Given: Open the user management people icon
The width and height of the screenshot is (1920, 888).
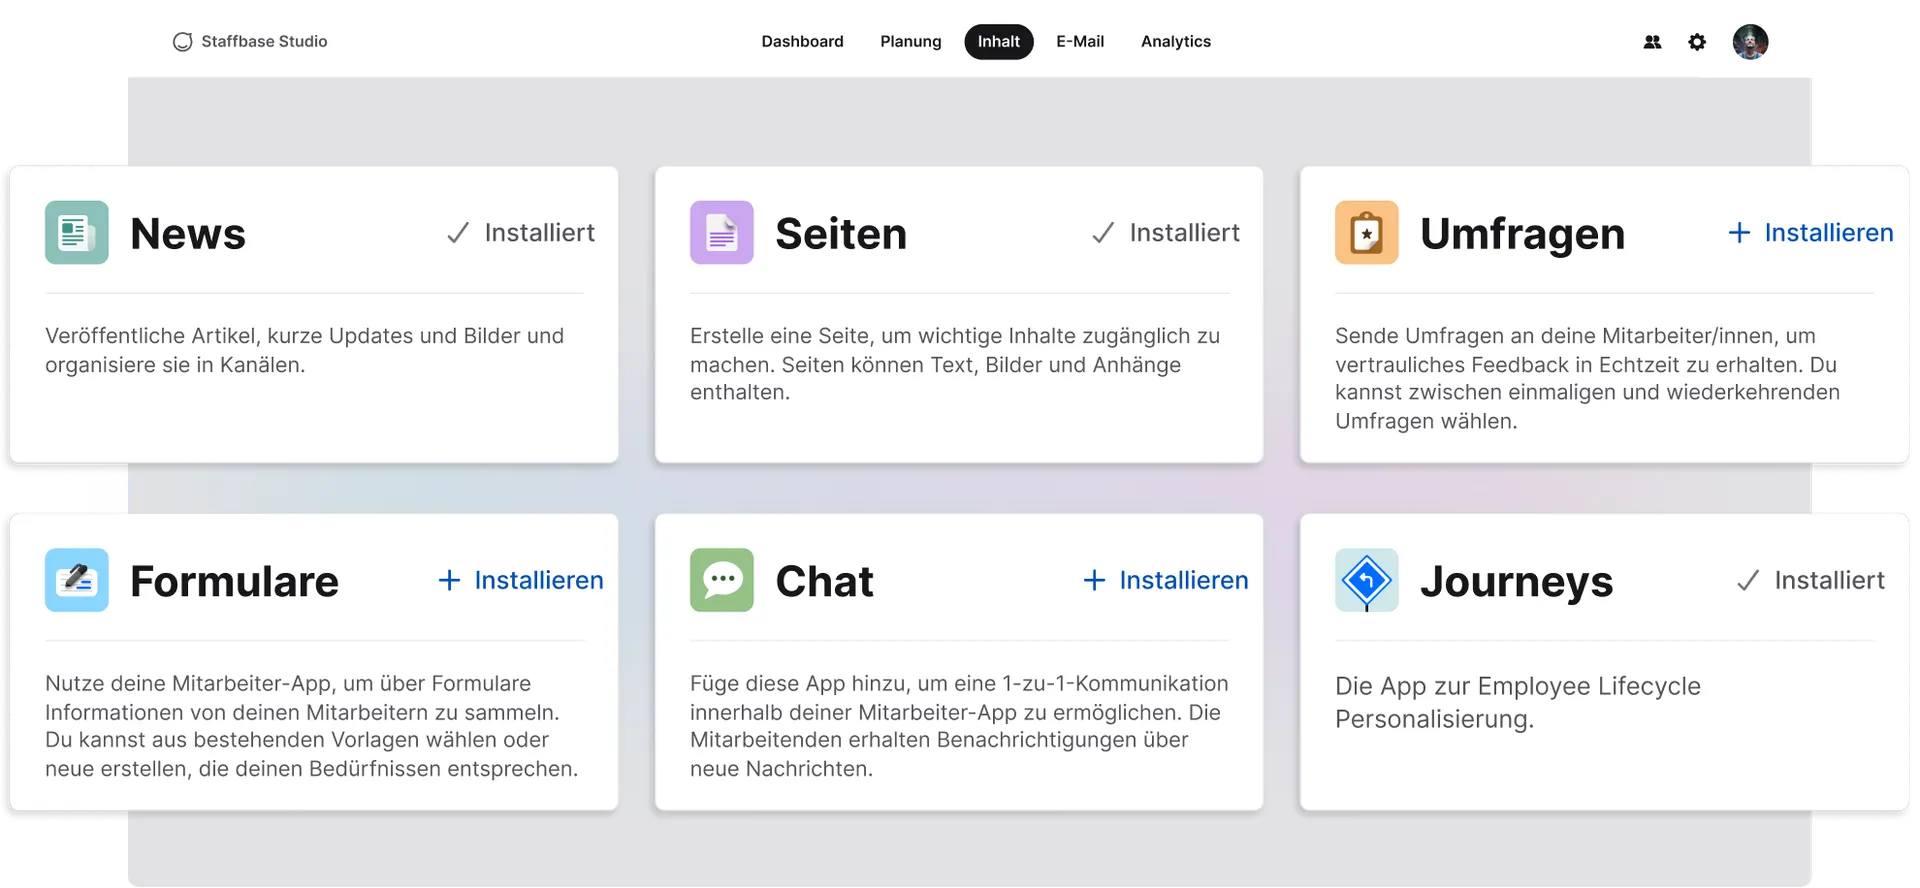Looking at the screenshot, I should [x=1652, y=42].
